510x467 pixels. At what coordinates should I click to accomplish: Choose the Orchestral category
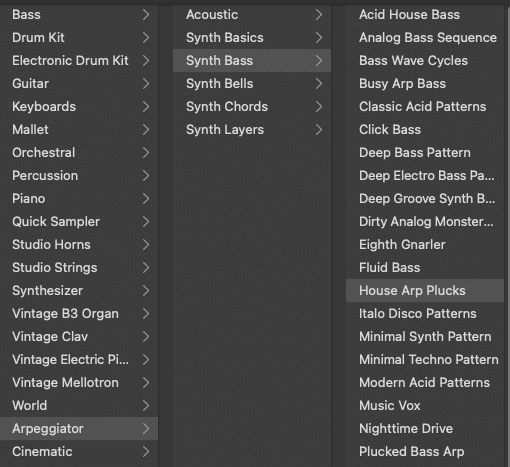click(x=79, y=153)
